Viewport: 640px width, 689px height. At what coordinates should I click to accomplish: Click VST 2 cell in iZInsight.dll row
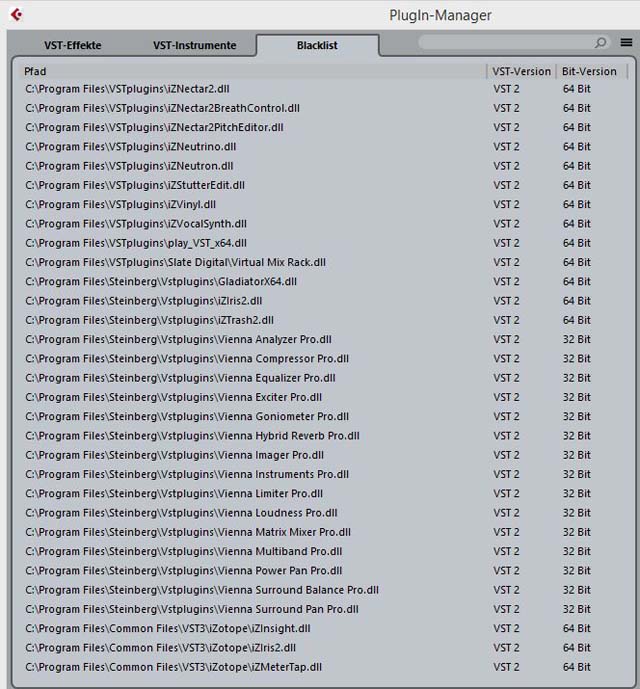click(506, 629)
